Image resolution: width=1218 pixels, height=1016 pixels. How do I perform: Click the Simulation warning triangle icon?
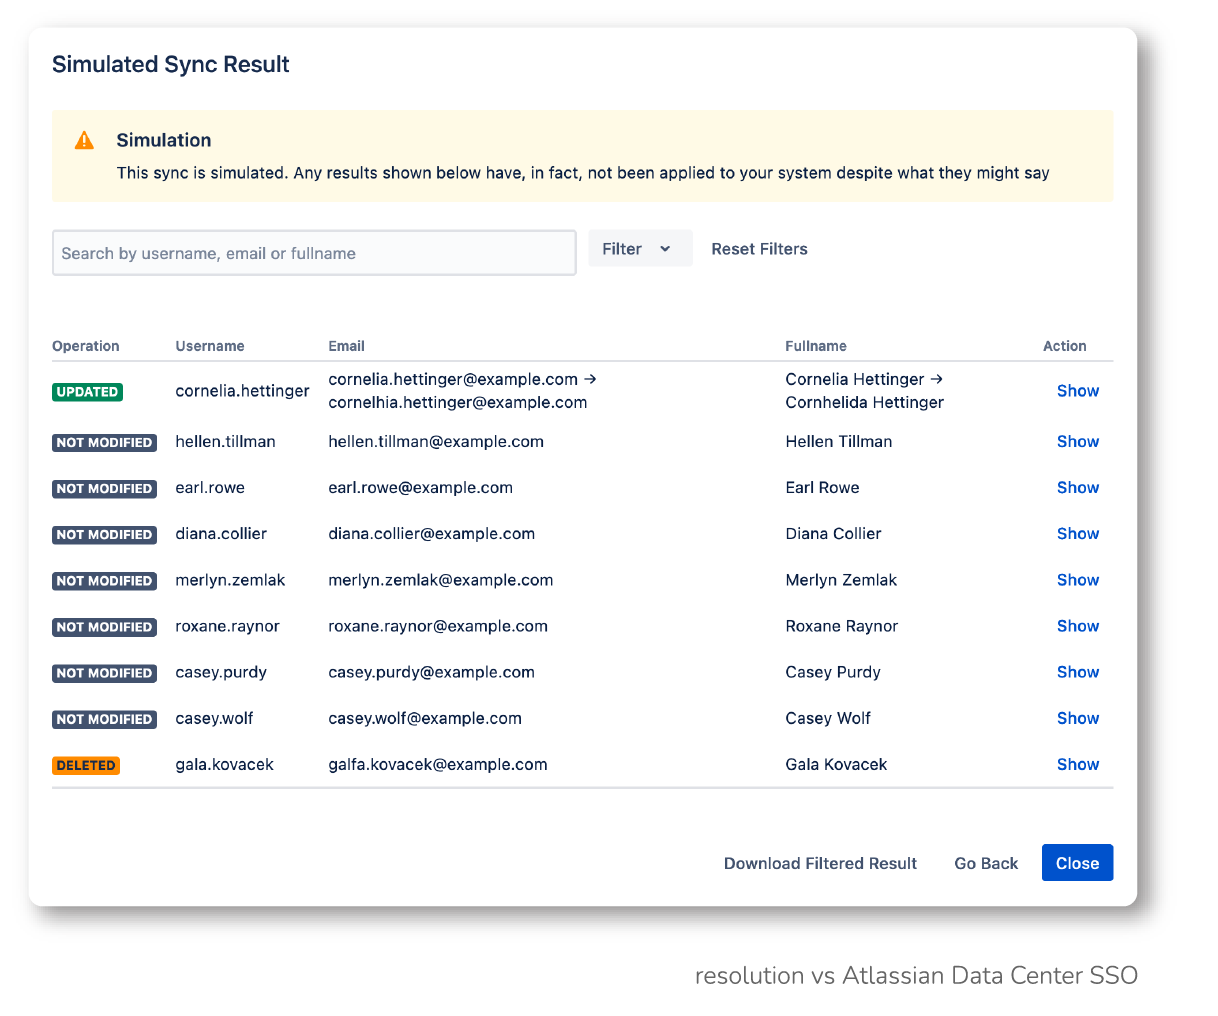[84, 140]
